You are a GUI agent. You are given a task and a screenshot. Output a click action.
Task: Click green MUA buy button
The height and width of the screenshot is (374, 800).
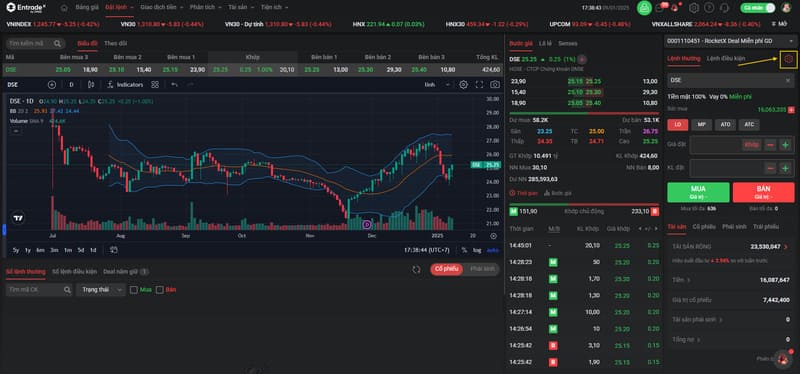pyautogui.click(x=698, y=192)
